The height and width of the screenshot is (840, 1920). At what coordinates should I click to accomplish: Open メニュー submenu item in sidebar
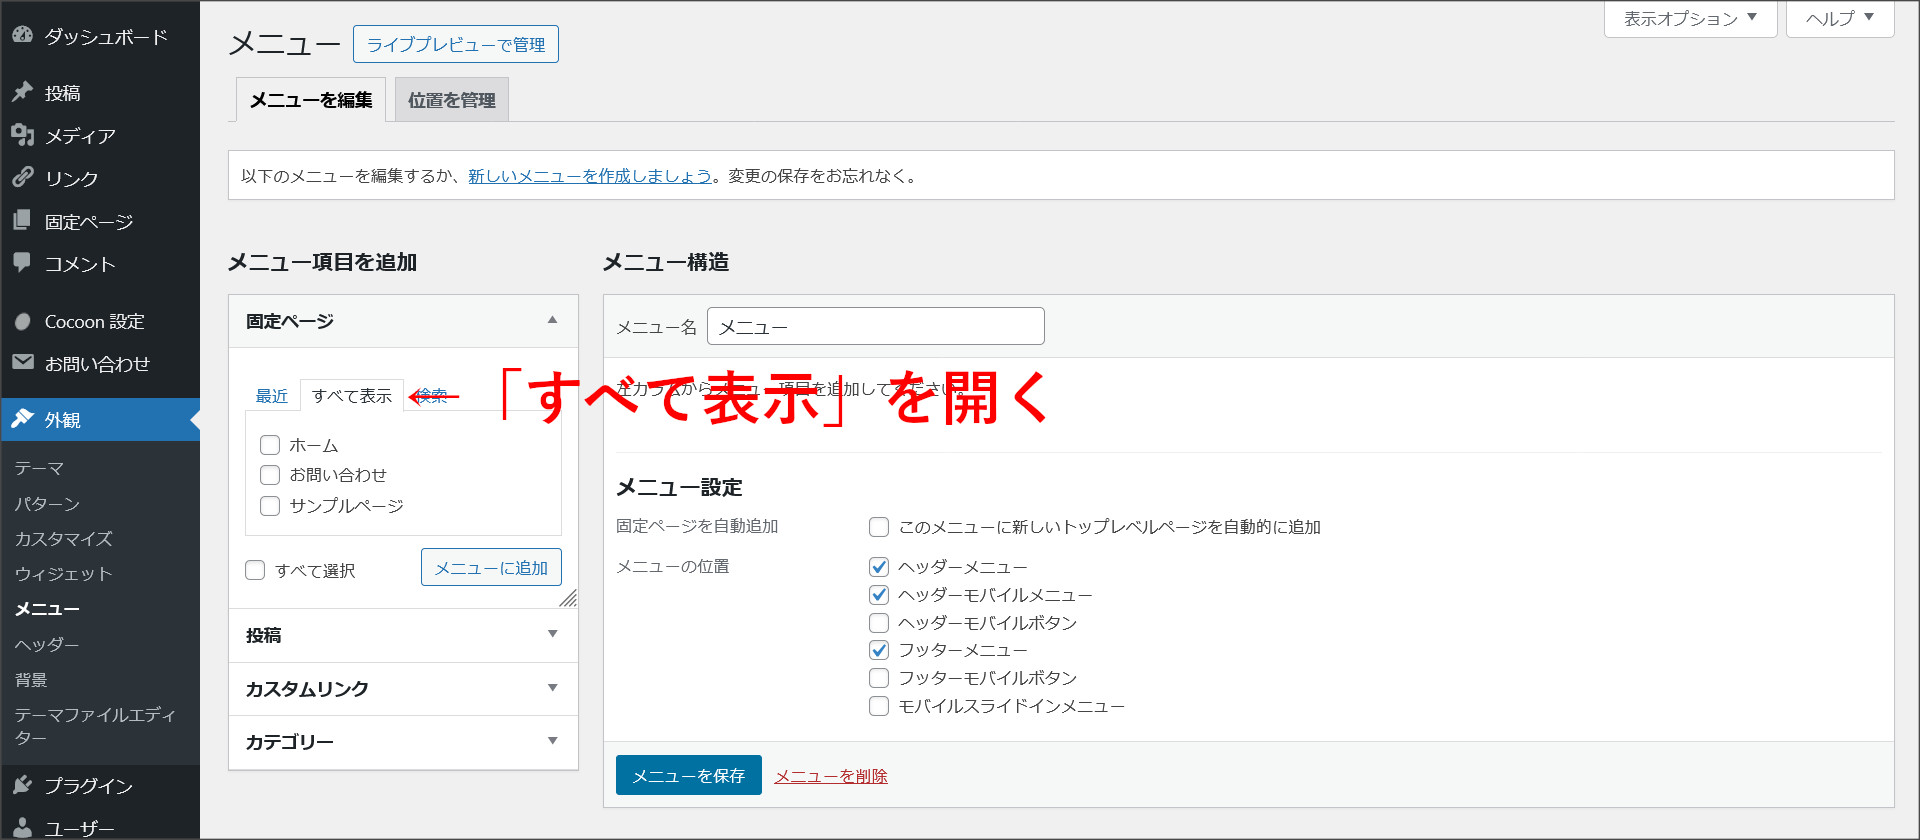tap(47, 609)
